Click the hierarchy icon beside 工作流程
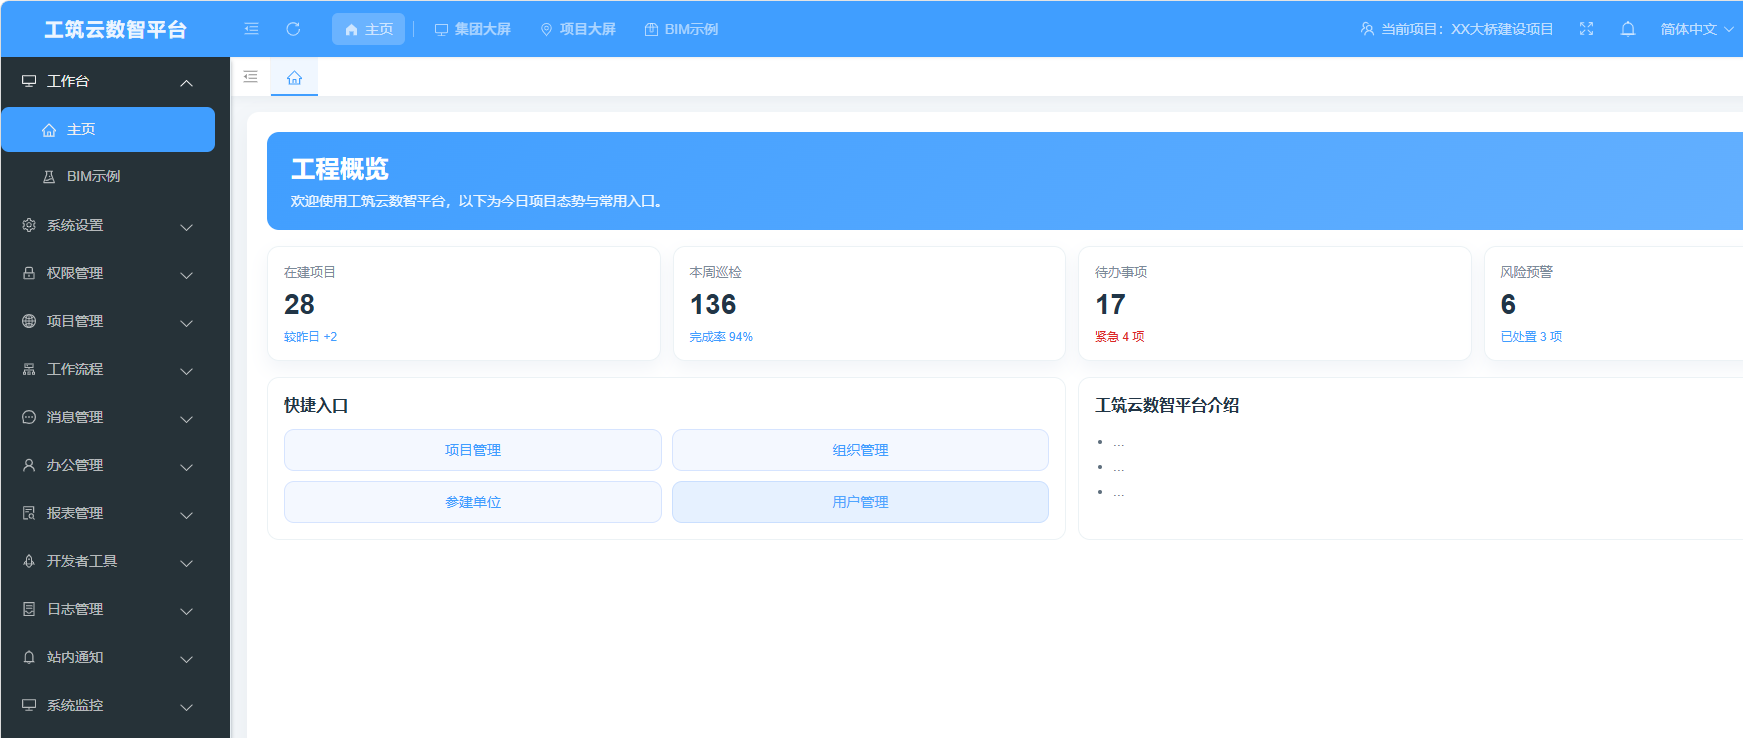 [29, 369]
